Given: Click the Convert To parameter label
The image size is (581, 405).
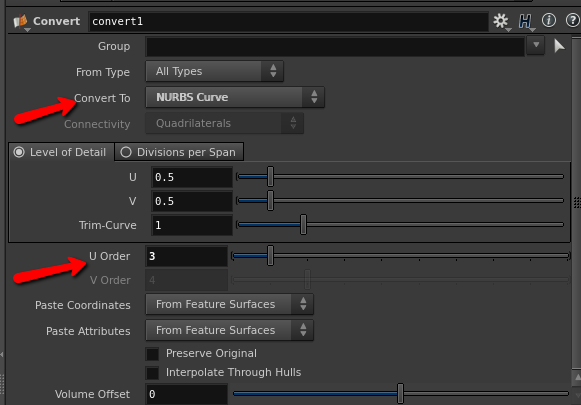Looking at the screenshot, I should (x=102, y=98).
